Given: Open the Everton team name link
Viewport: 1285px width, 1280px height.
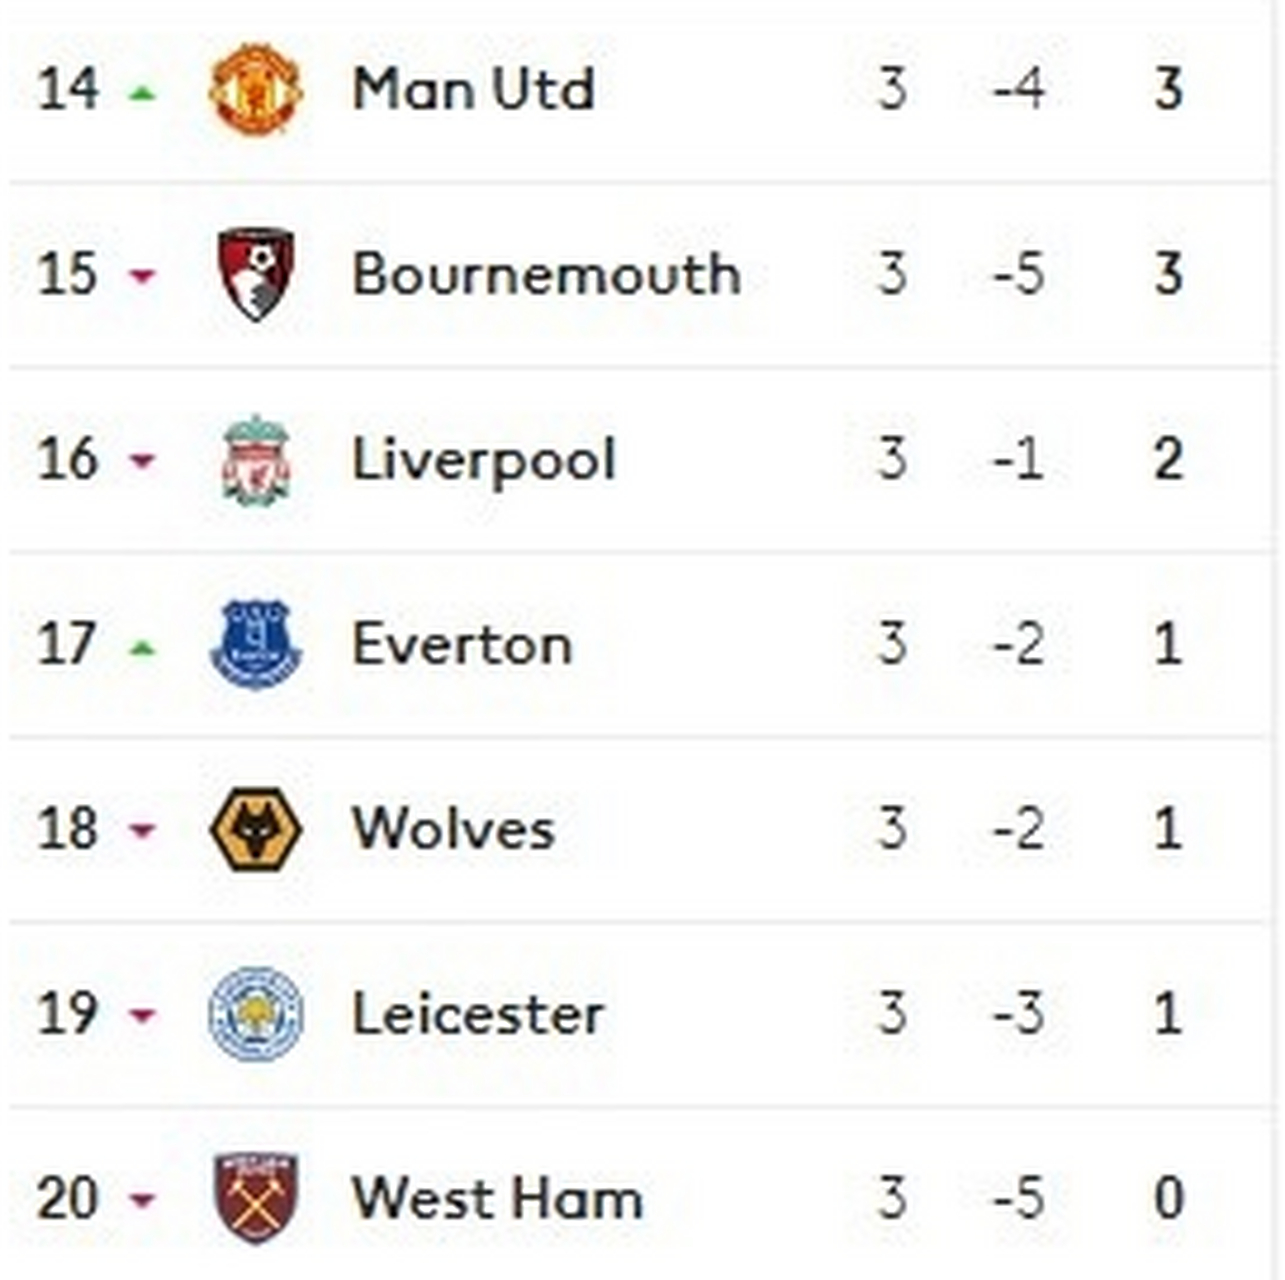Looking at the screenshot, I should 462,645.
